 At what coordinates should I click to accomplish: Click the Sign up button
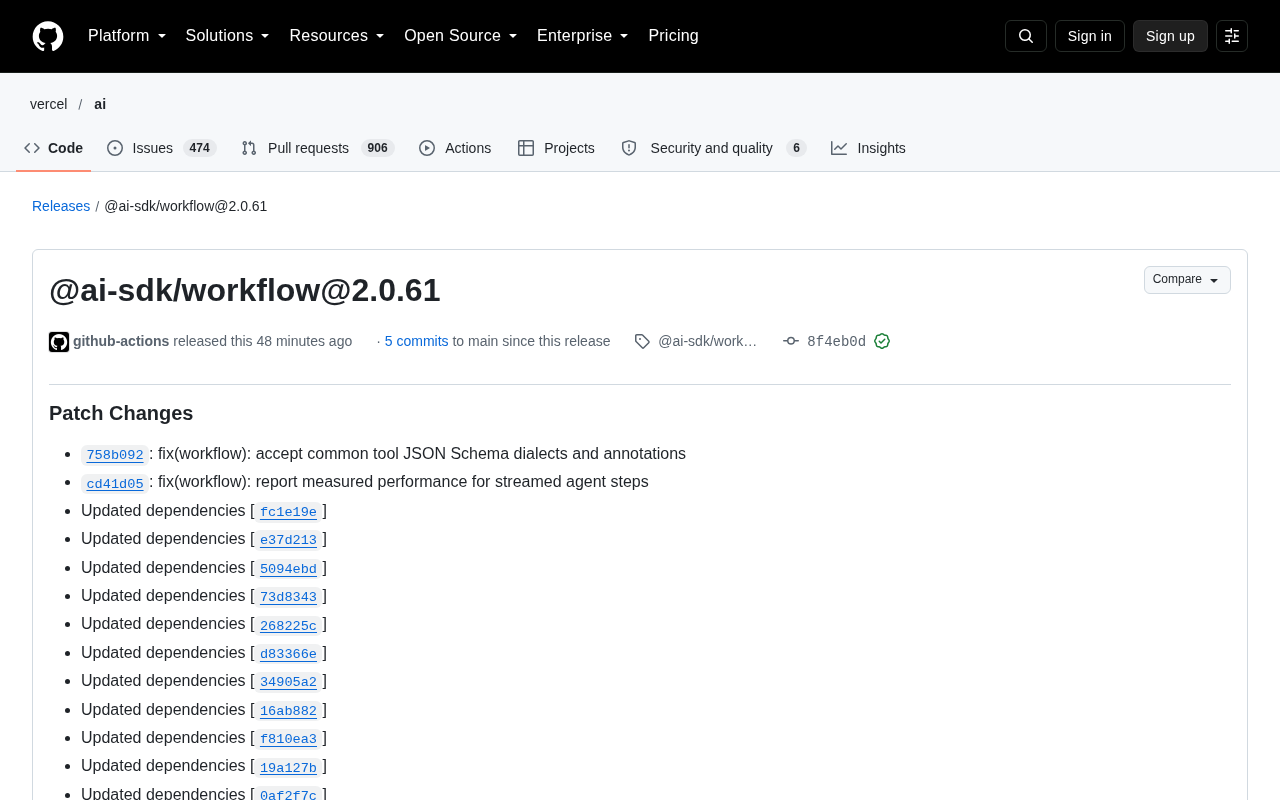click(x=1170, y=36)
